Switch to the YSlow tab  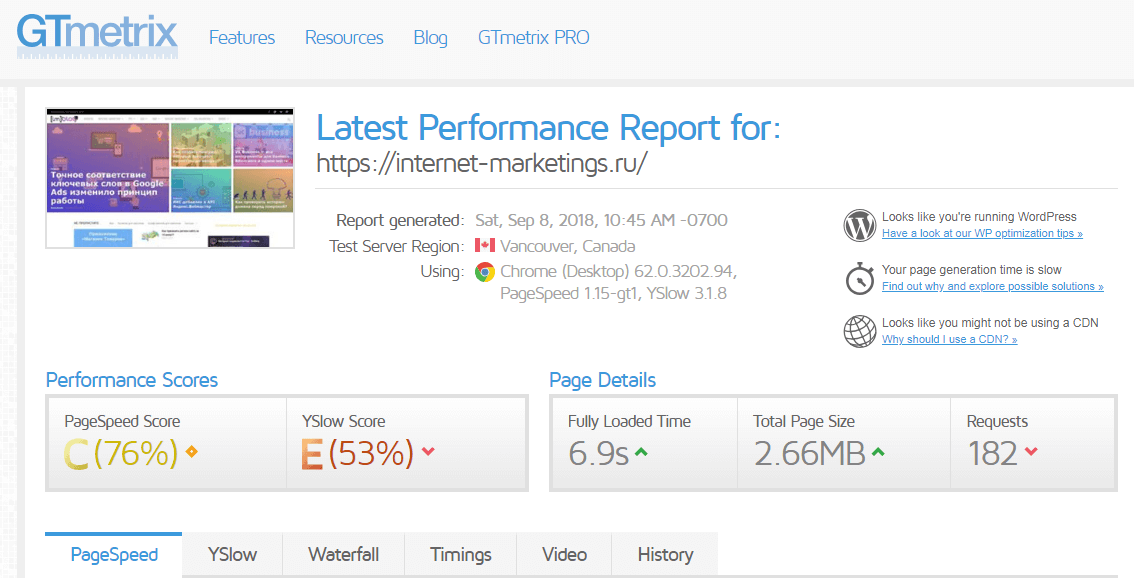click(232, 554)
